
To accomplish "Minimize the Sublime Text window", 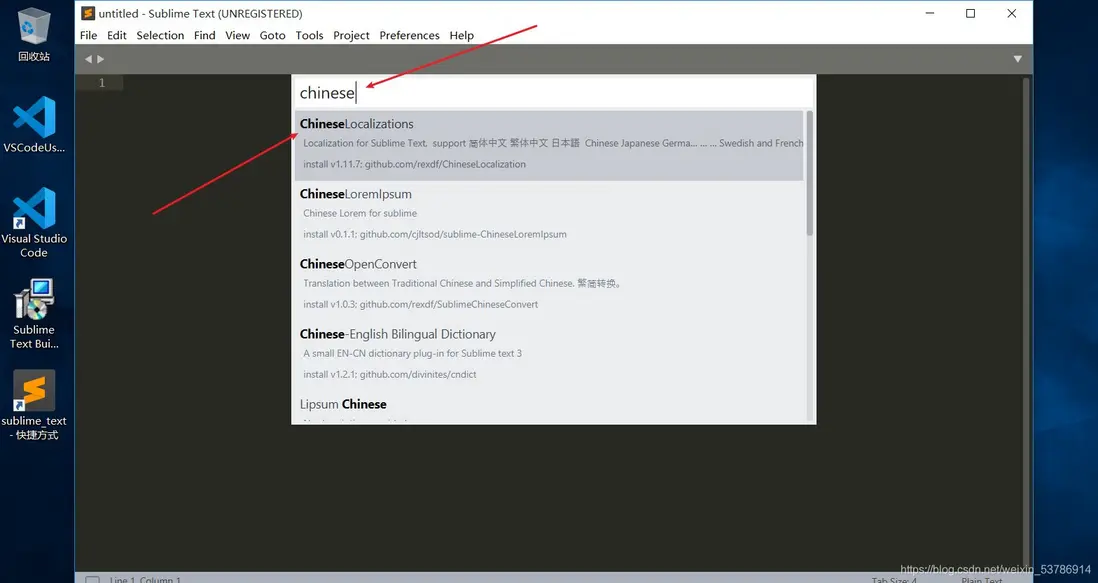I will pyautogui.click(x=930, y=13).
